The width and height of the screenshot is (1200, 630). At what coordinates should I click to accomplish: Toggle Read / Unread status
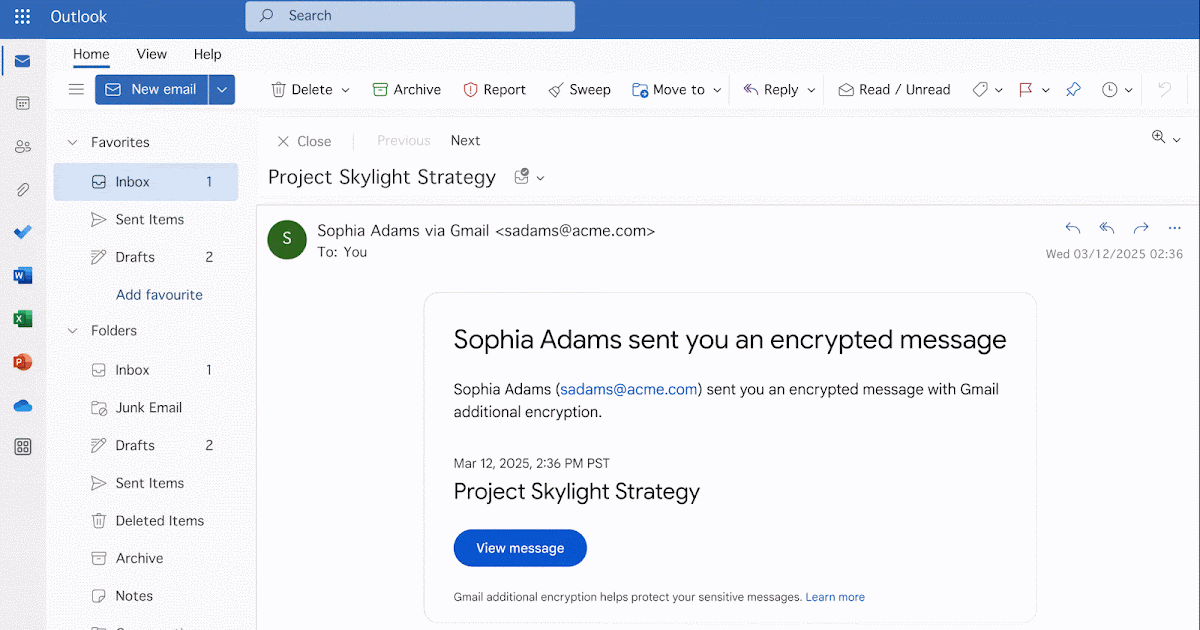(894, 89)
